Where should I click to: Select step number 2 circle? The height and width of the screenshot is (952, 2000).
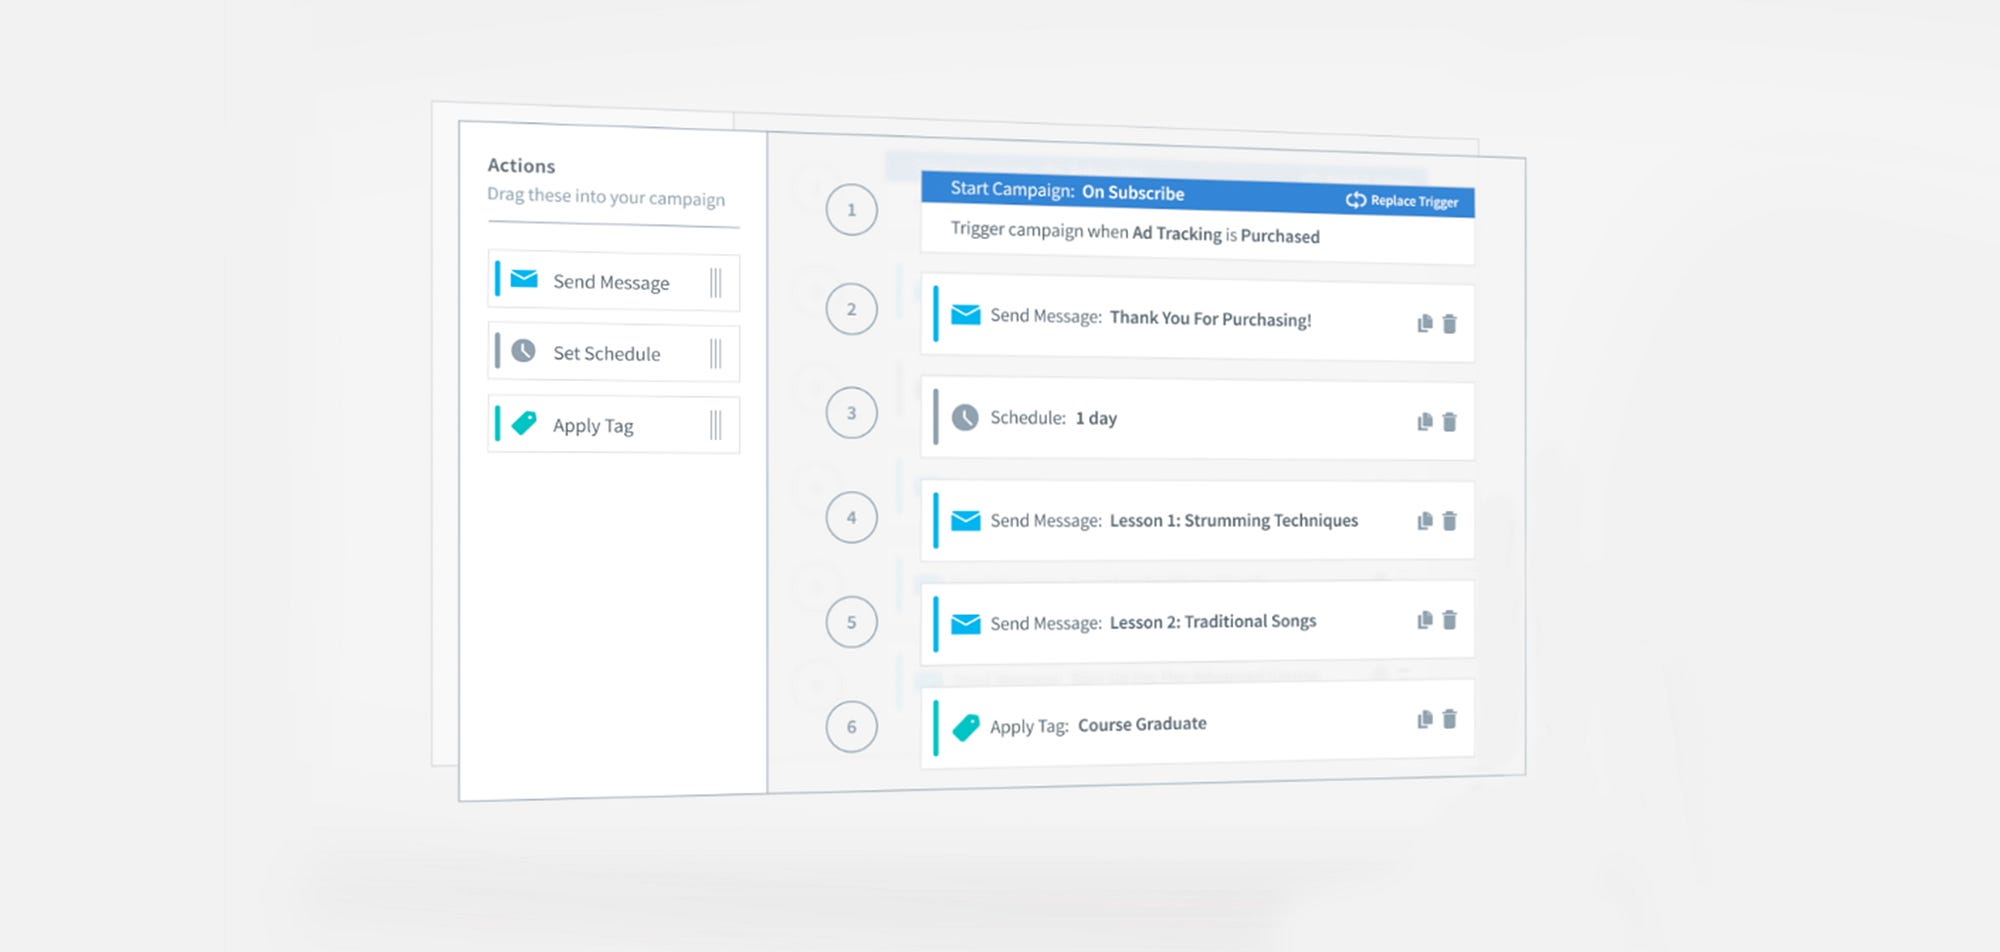click(852, 309)
